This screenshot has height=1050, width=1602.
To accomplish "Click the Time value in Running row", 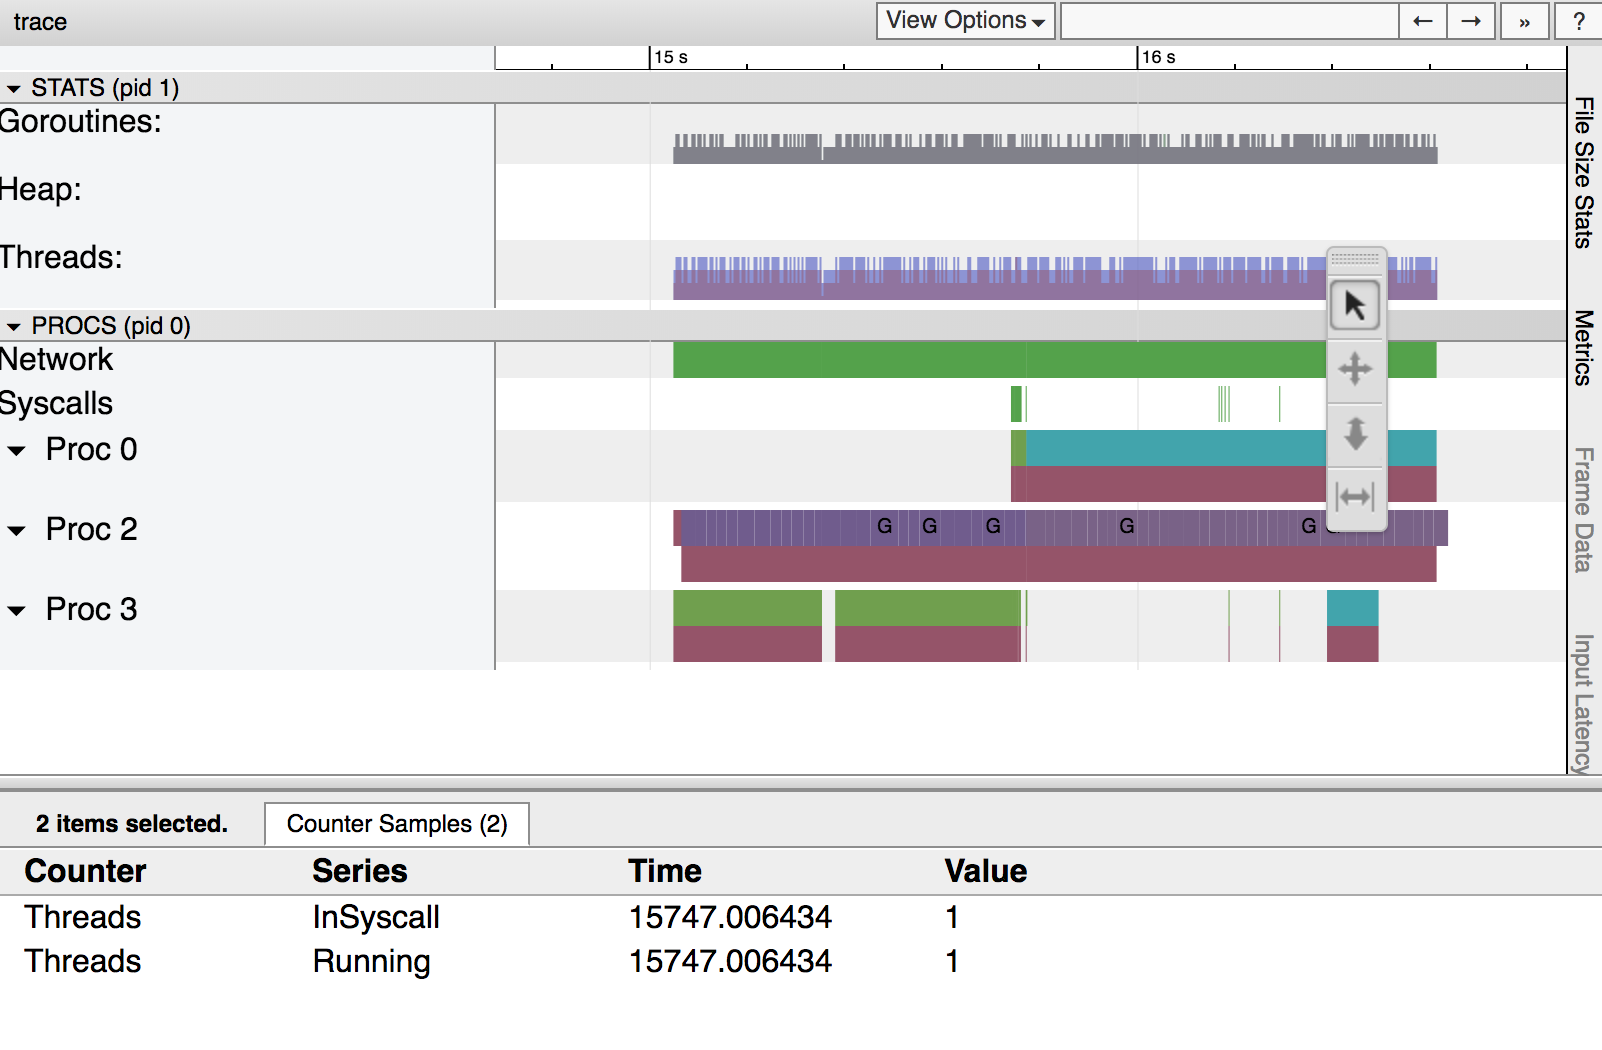I will pos(730,961).
